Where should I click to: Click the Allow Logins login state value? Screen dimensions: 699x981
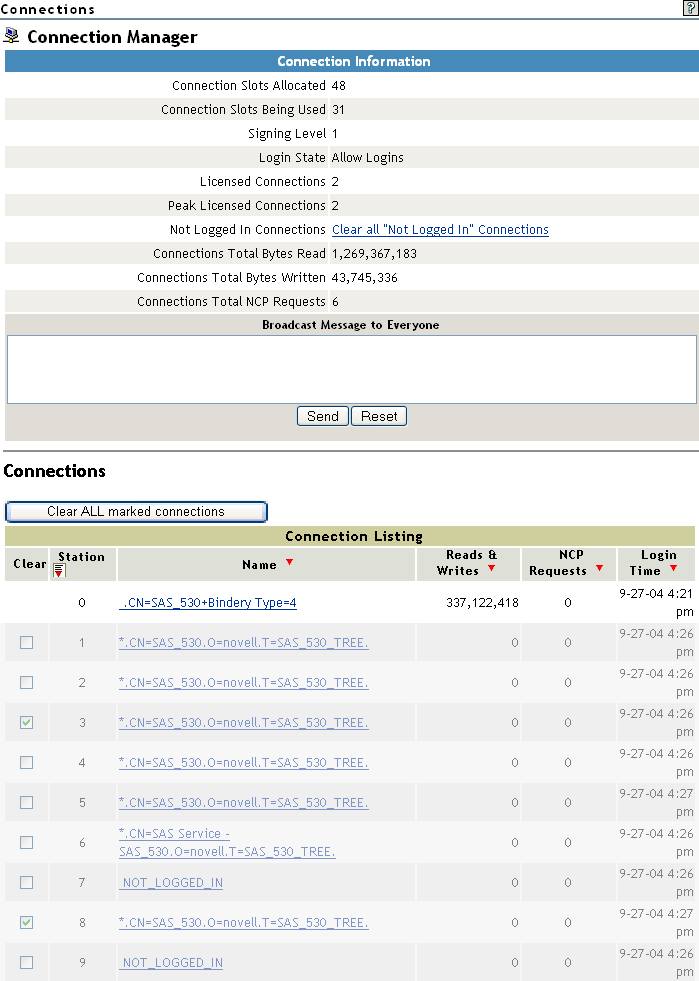point(367,158)
